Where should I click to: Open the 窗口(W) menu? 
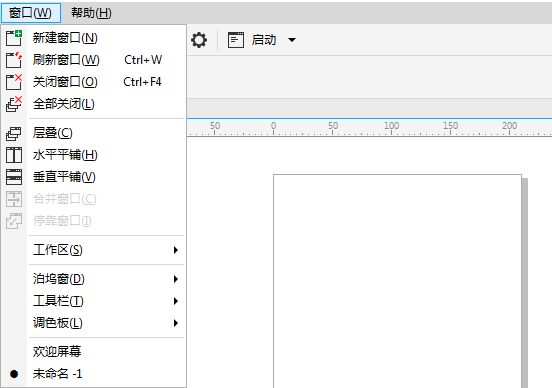coord(30,13)
